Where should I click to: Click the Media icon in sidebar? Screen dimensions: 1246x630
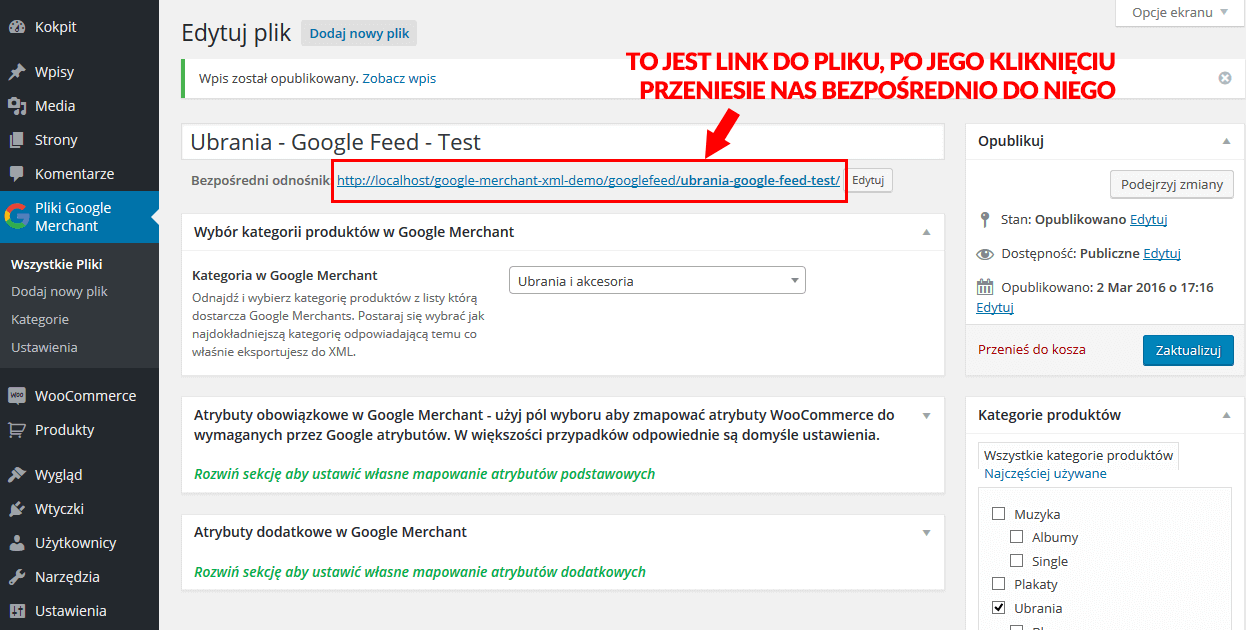coord(17,106)
